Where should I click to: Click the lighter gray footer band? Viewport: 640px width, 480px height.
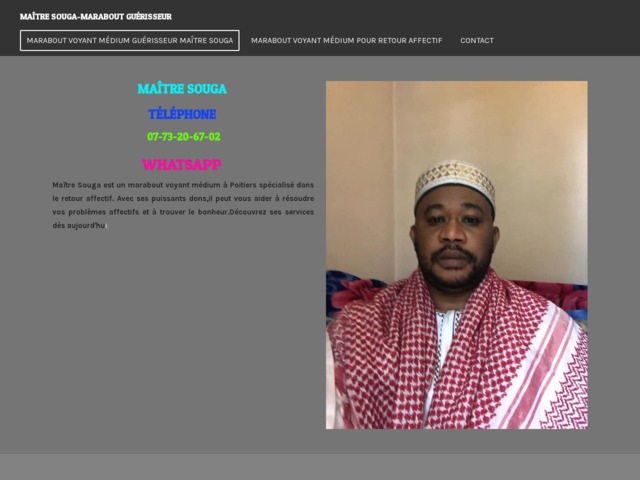(320, 467)
